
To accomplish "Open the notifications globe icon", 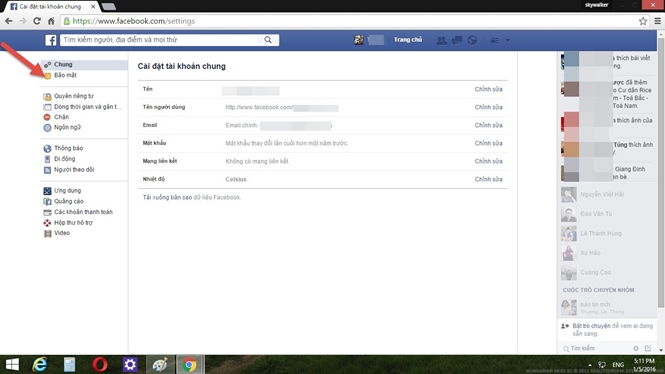I will (472, 40).
